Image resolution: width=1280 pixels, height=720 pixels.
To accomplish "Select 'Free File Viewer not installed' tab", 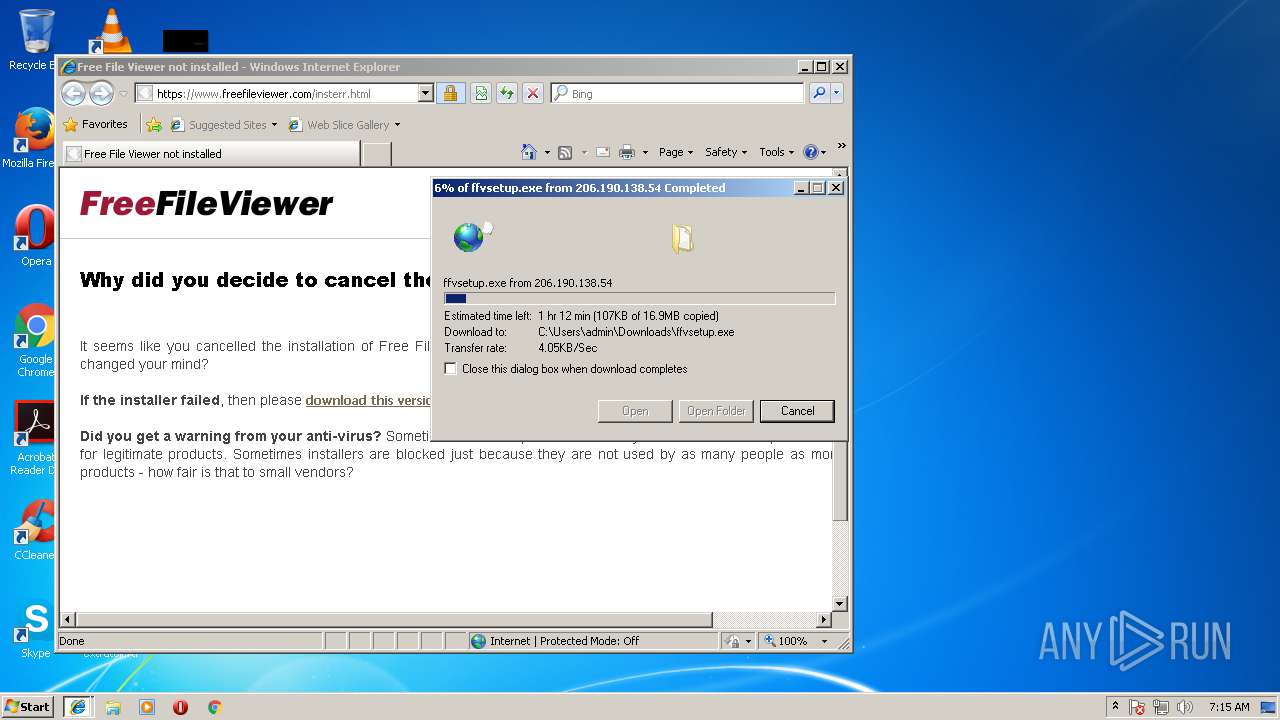I will coord(211,154).
